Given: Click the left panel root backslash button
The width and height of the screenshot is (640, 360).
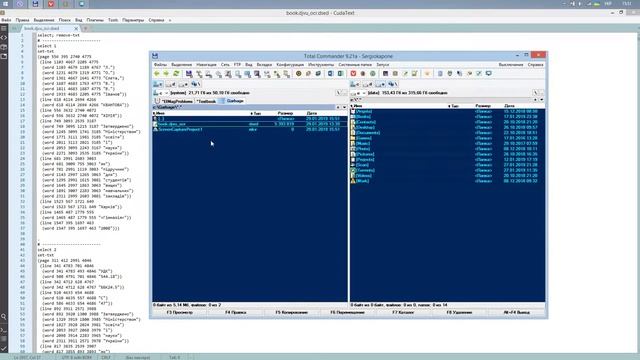Looking at the screenshot, I should coord(338,93).
